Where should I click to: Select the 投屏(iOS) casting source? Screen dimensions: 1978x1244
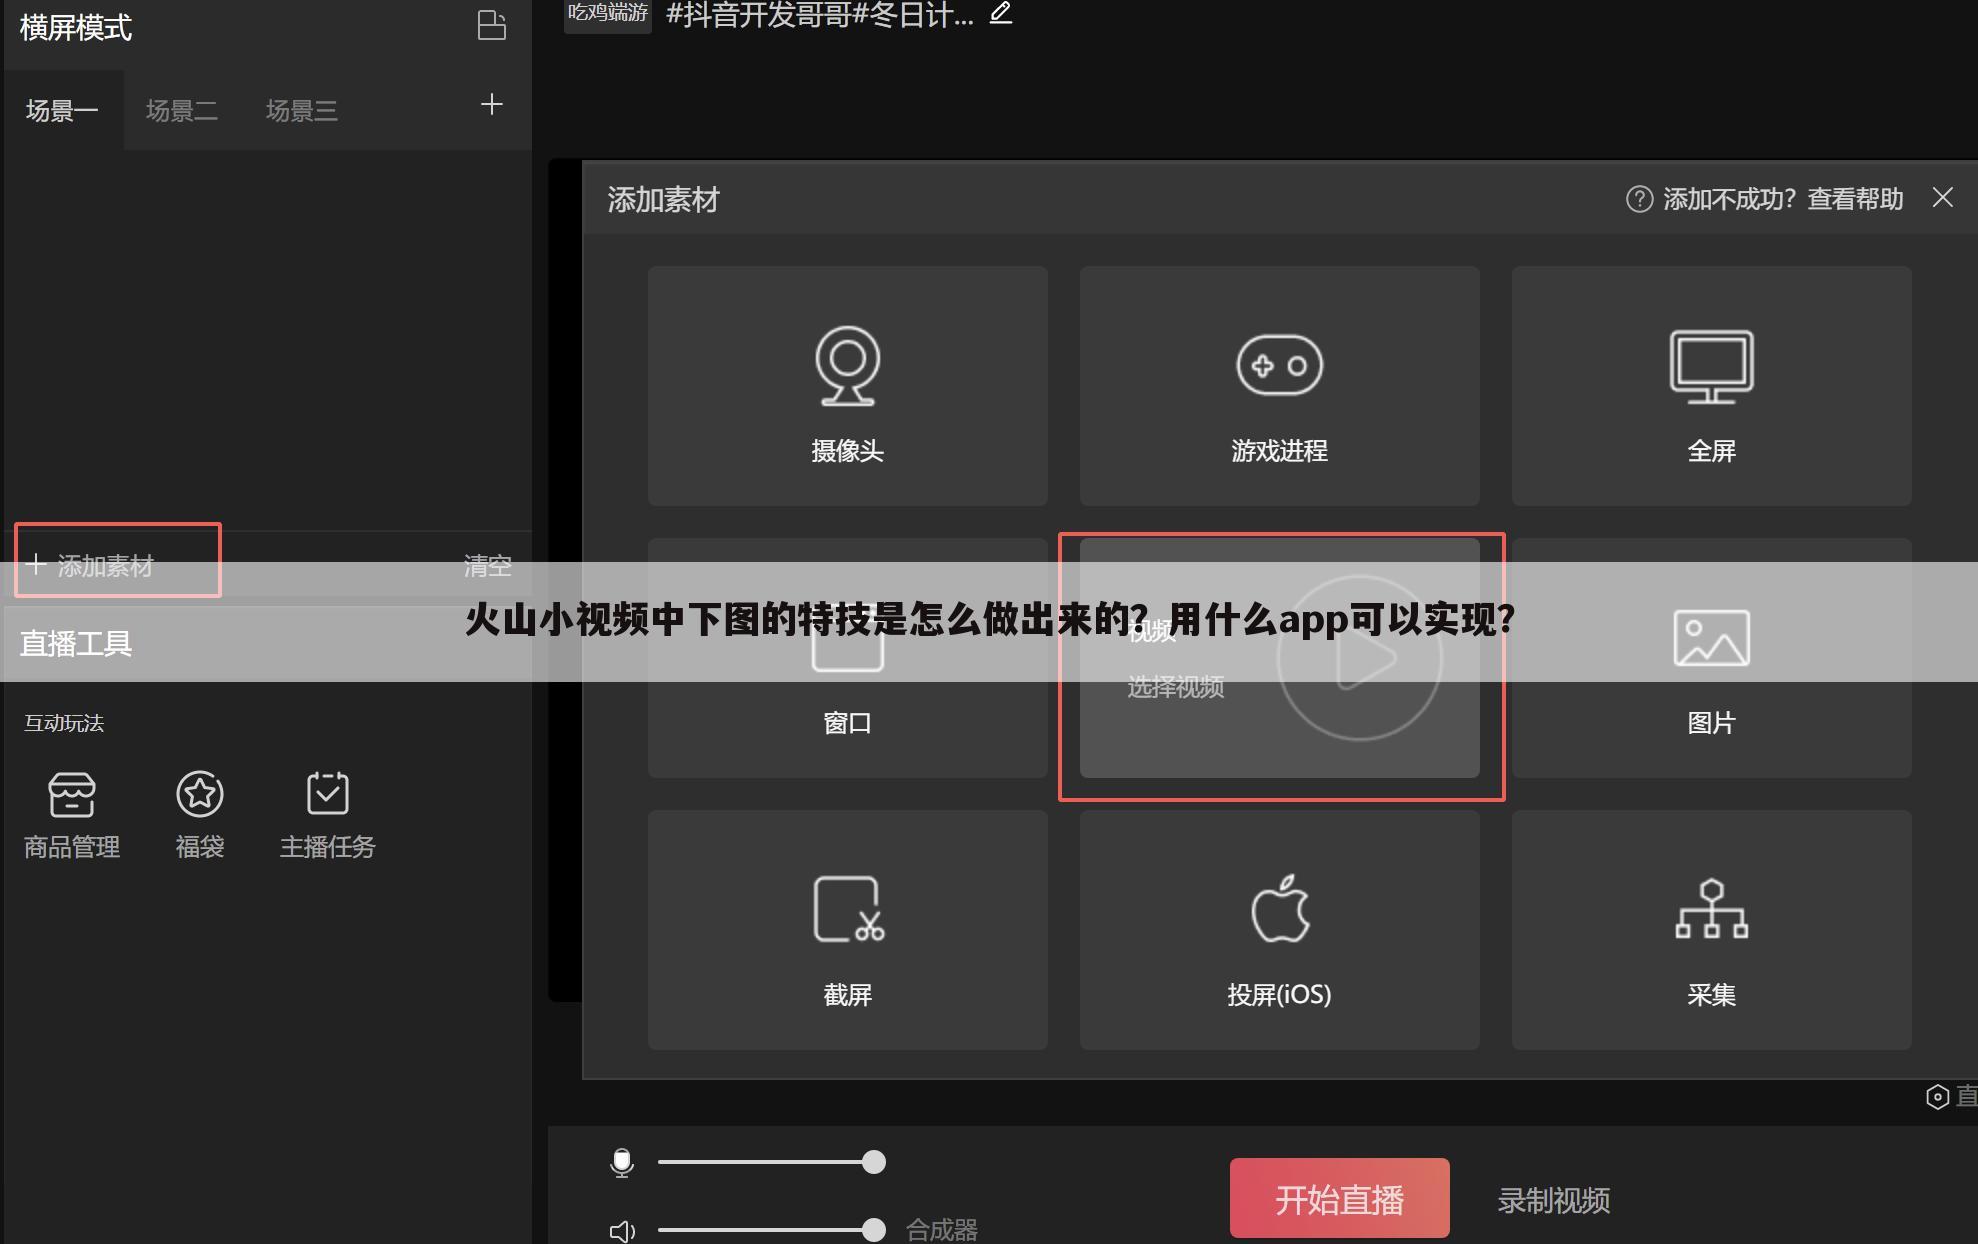pyautogui.click(x=1279, y=929)
